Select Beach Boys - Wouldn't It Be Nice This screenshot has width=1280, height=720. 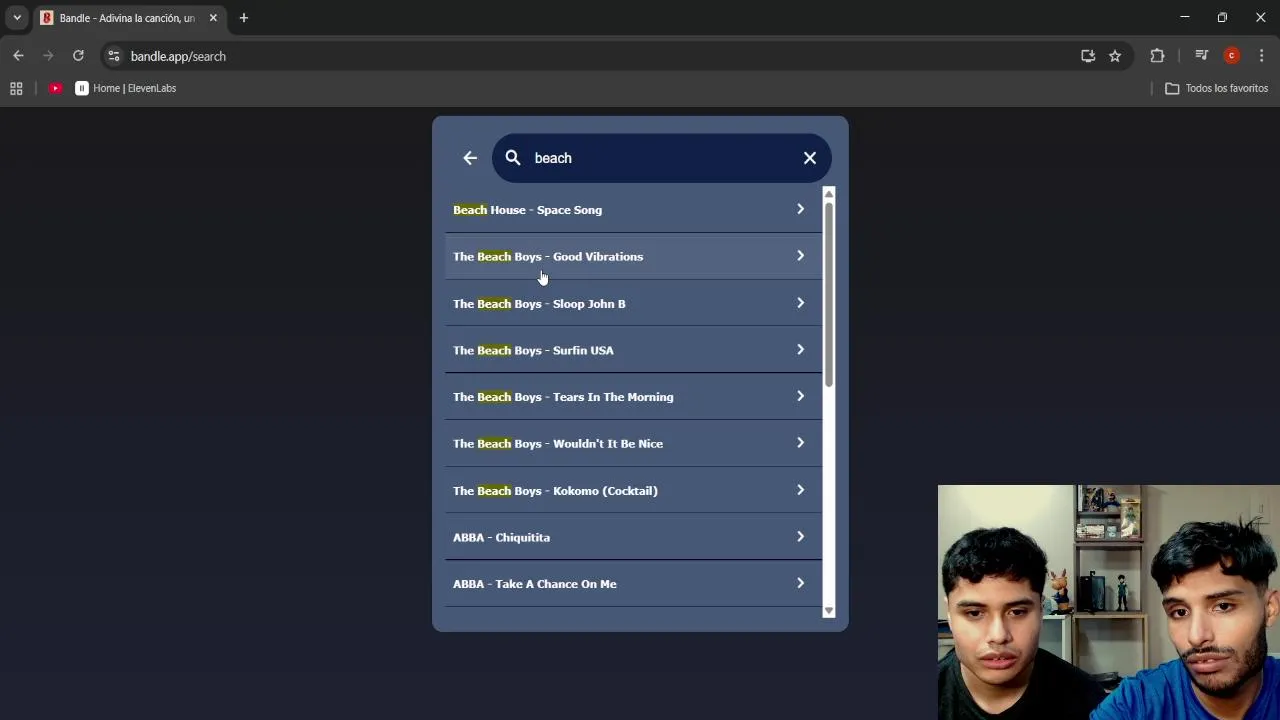click(633, 443)
